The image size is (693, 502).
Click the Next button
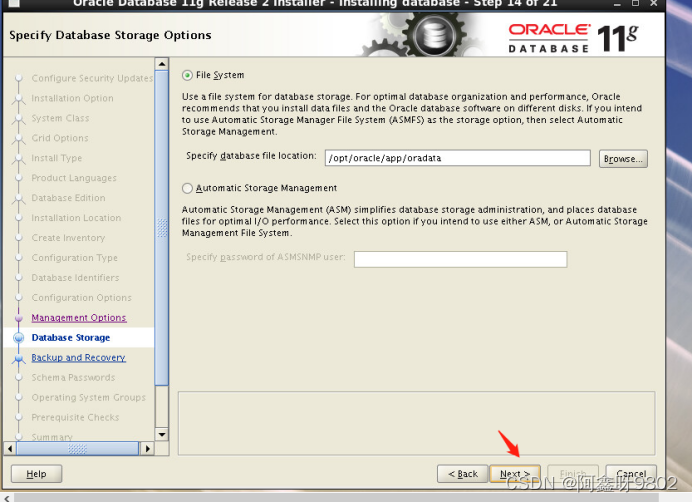(515, 474)
